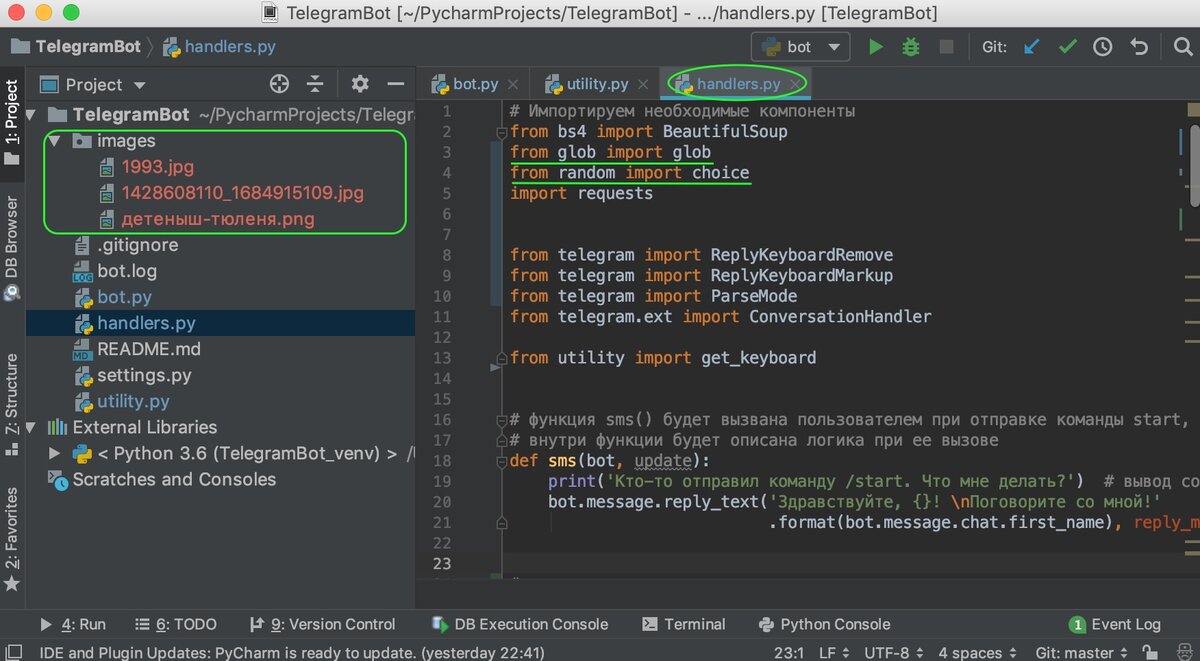Commit changes with the green Git checkmark
Image resolution: width=1200 pixels, height=661 pixels.
coord(1068,46)
